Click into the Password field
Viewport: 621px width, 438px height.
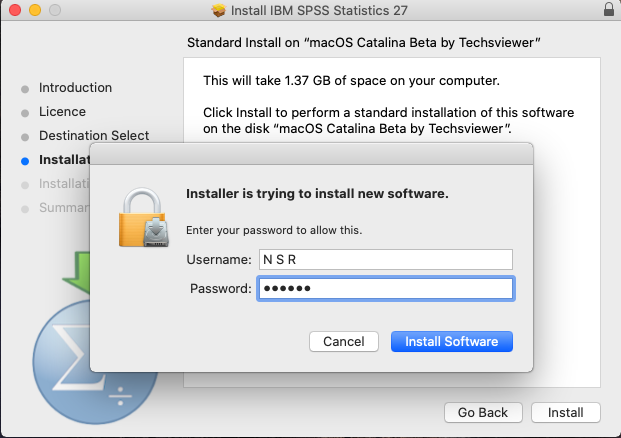coord(385,289)
